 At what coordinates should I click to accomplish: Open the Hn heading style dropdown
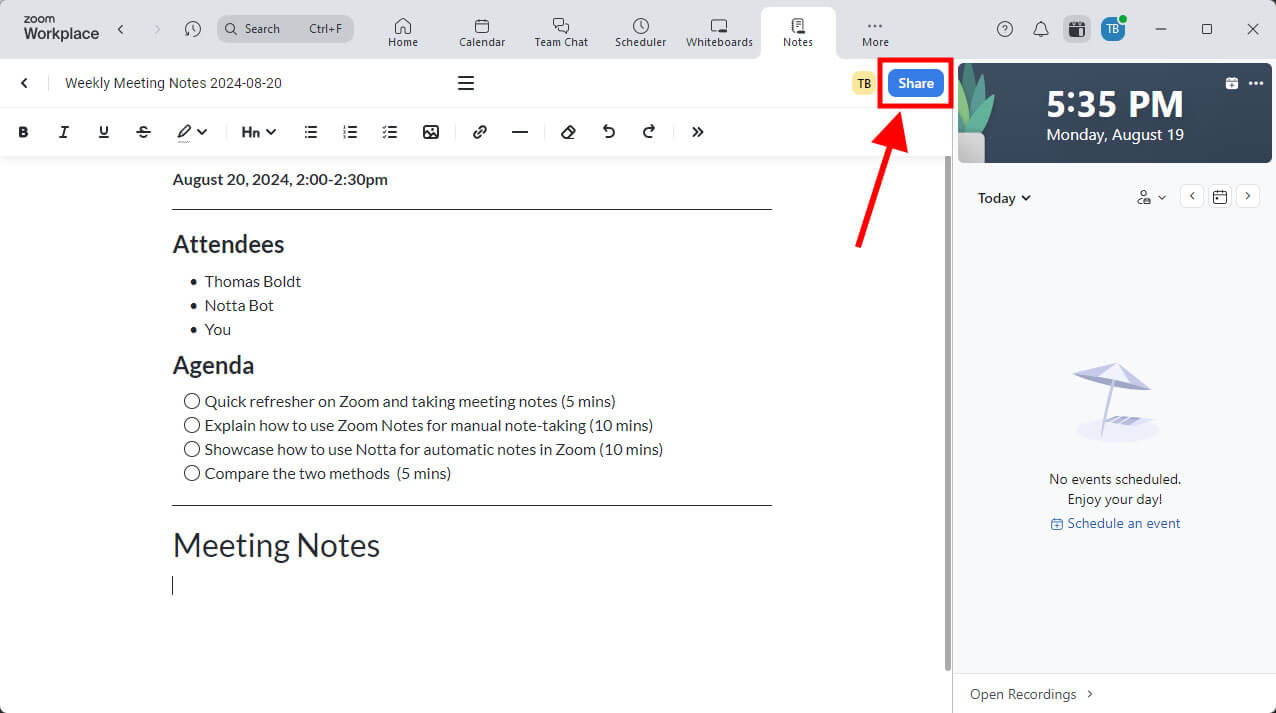click(259, 132)
